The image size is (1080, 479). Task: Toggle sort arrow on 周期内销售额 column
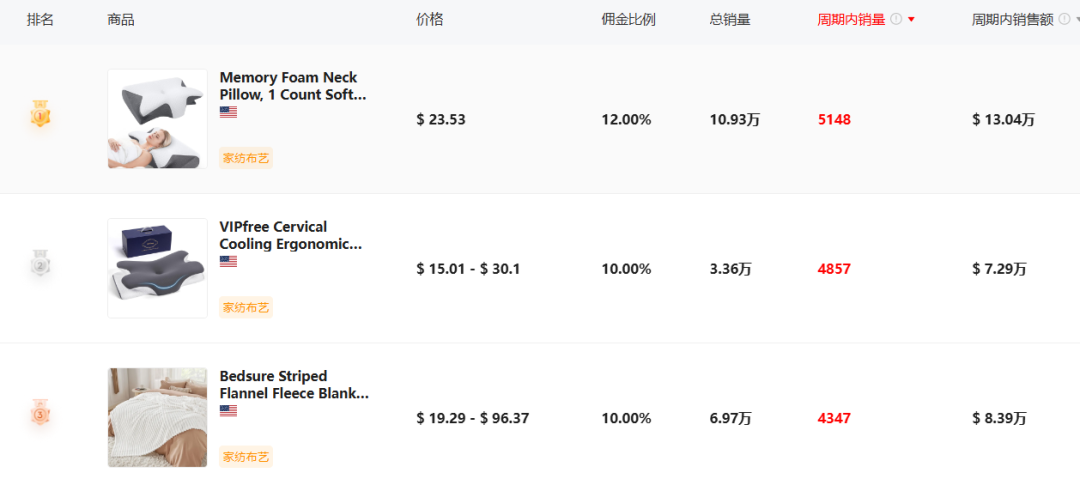(1077, 20)
